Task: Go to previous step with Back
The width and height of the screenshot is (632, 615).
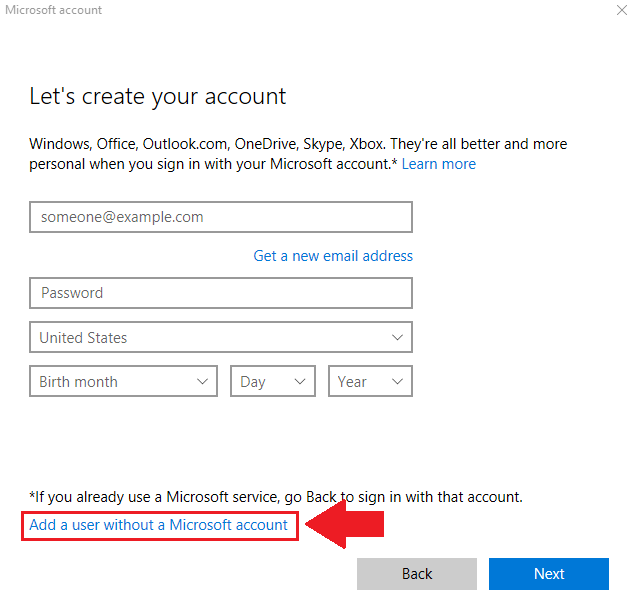Action: [x=417, y=574]
